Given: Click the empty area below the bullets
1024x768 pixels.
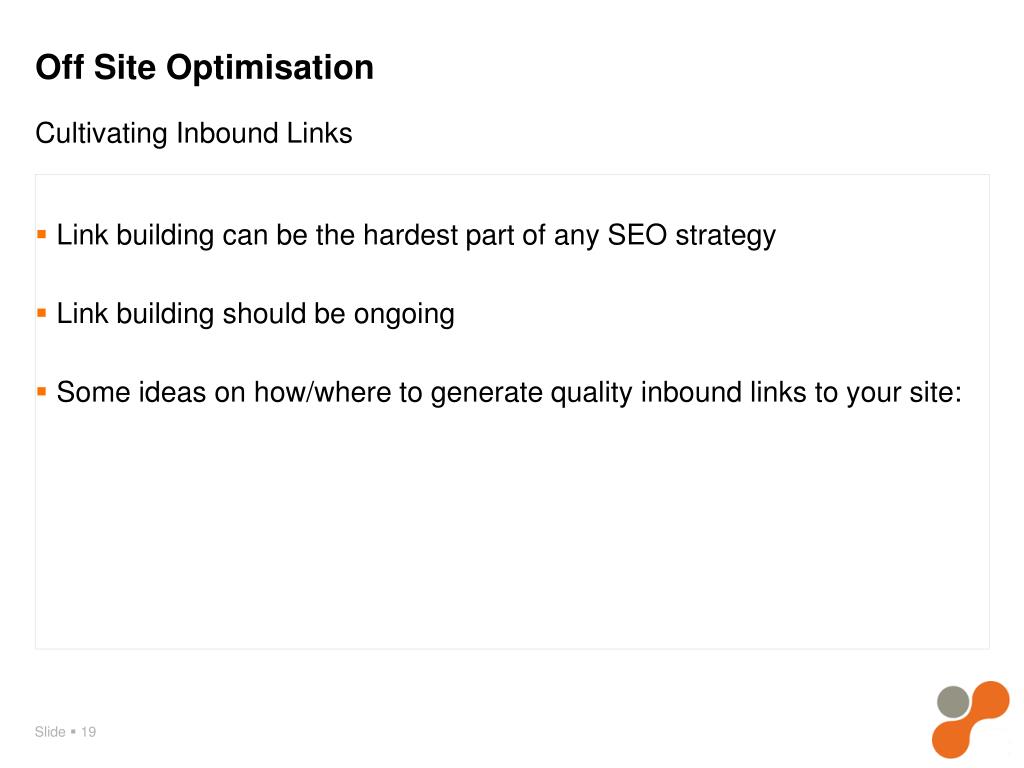Looking at the screenshot, I should [512, 529].
